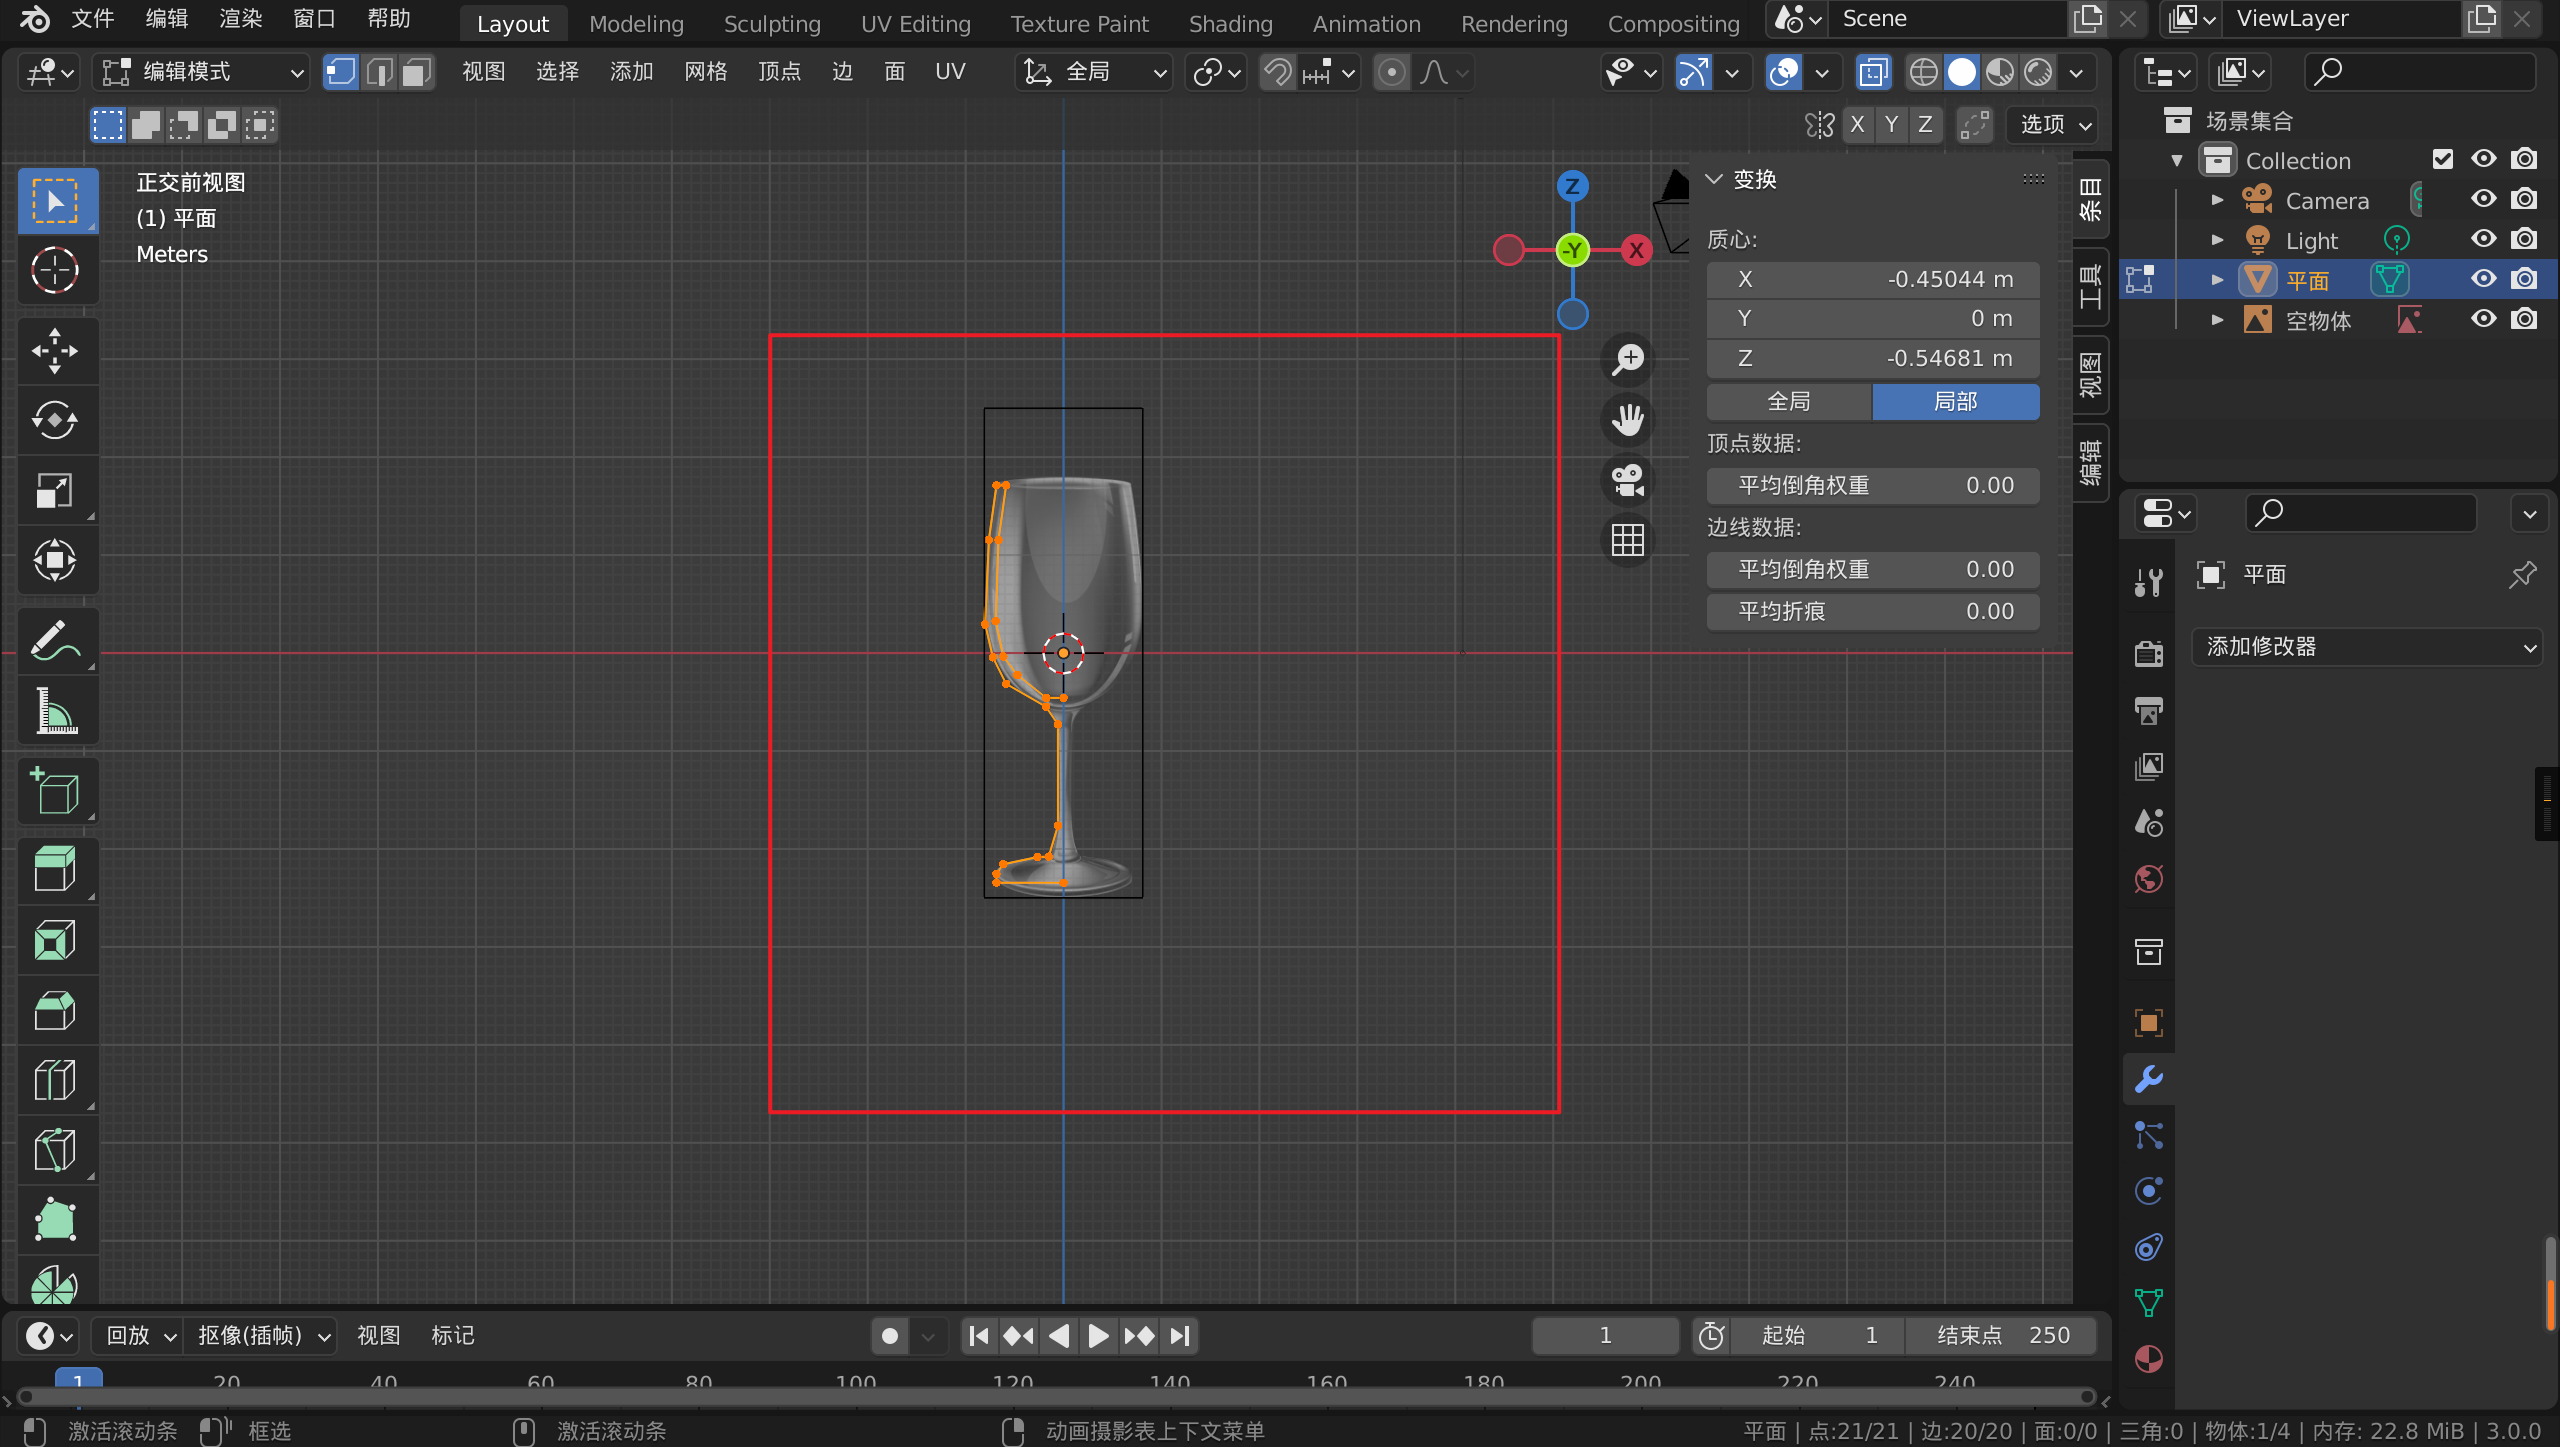Click the 全局 button in 变换 panel
2560x1447 pixels.
[1788, 402]
